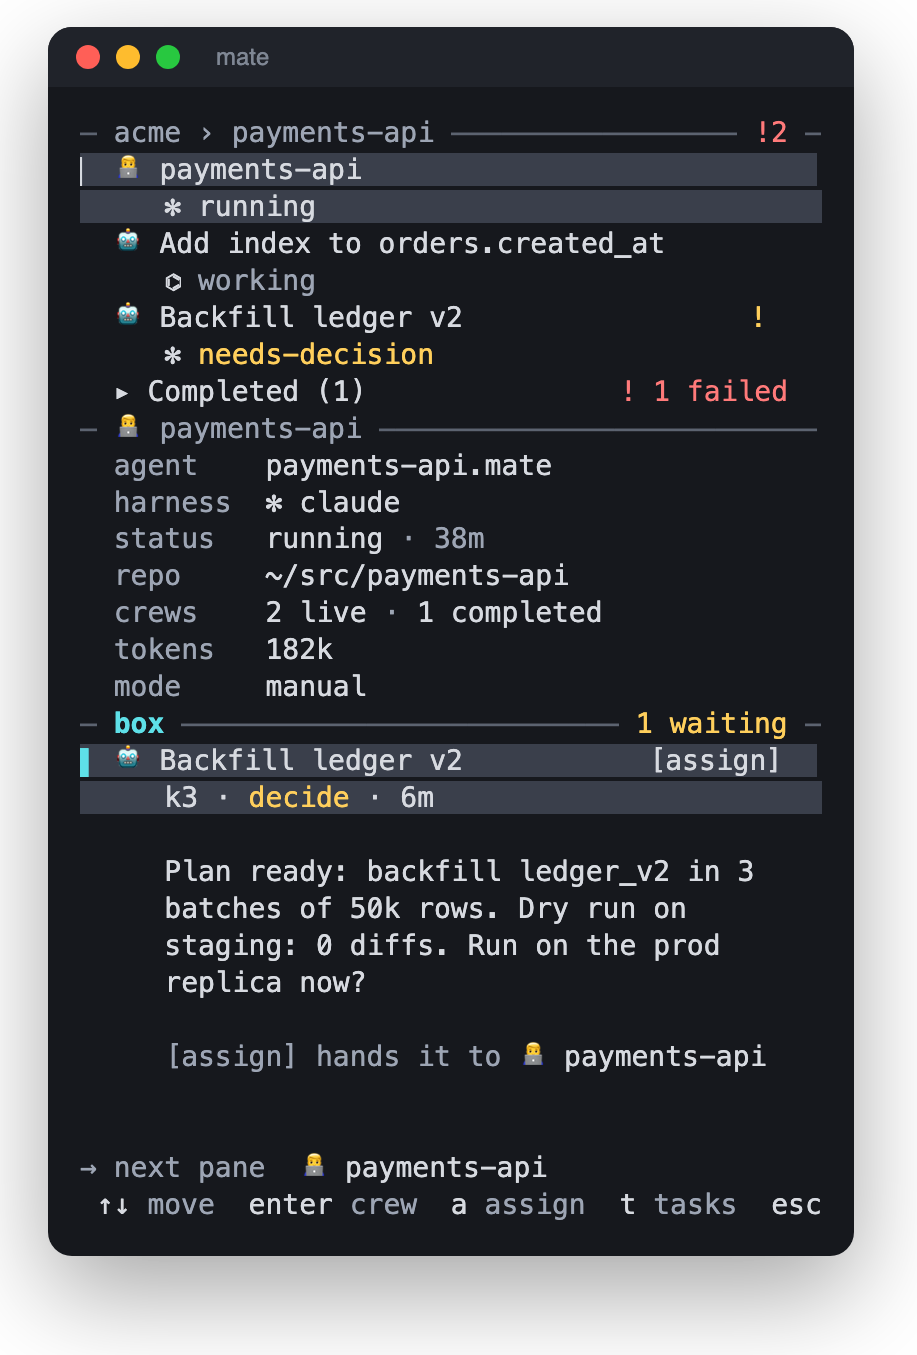Viewport: 917px width, 1355px height.
Task: Click the red '! 1 failed' indicator
Action: (x=704, y=391)
